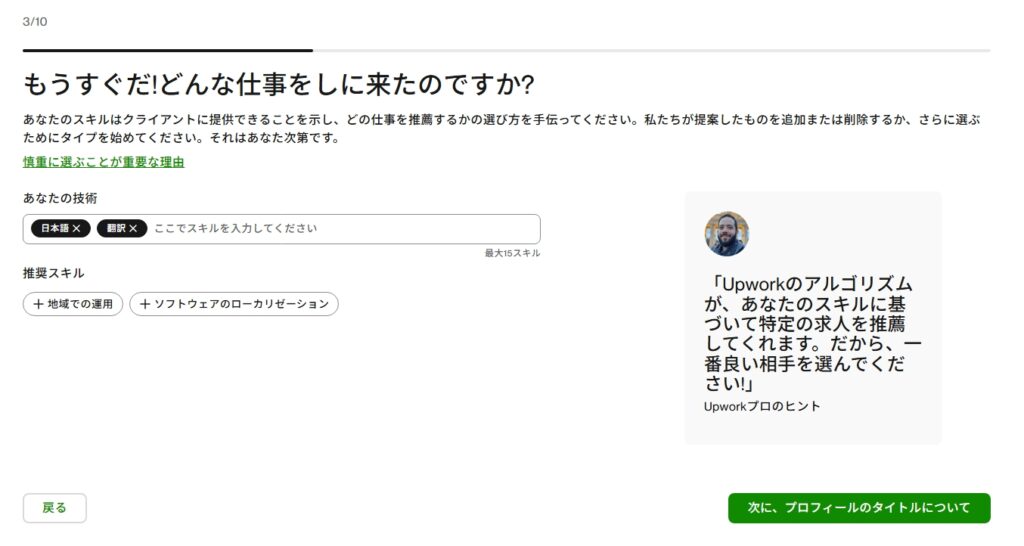Click the Upwork pro avatar photo
Screen dimensions: 1024x546
click(x=726, y=234)
